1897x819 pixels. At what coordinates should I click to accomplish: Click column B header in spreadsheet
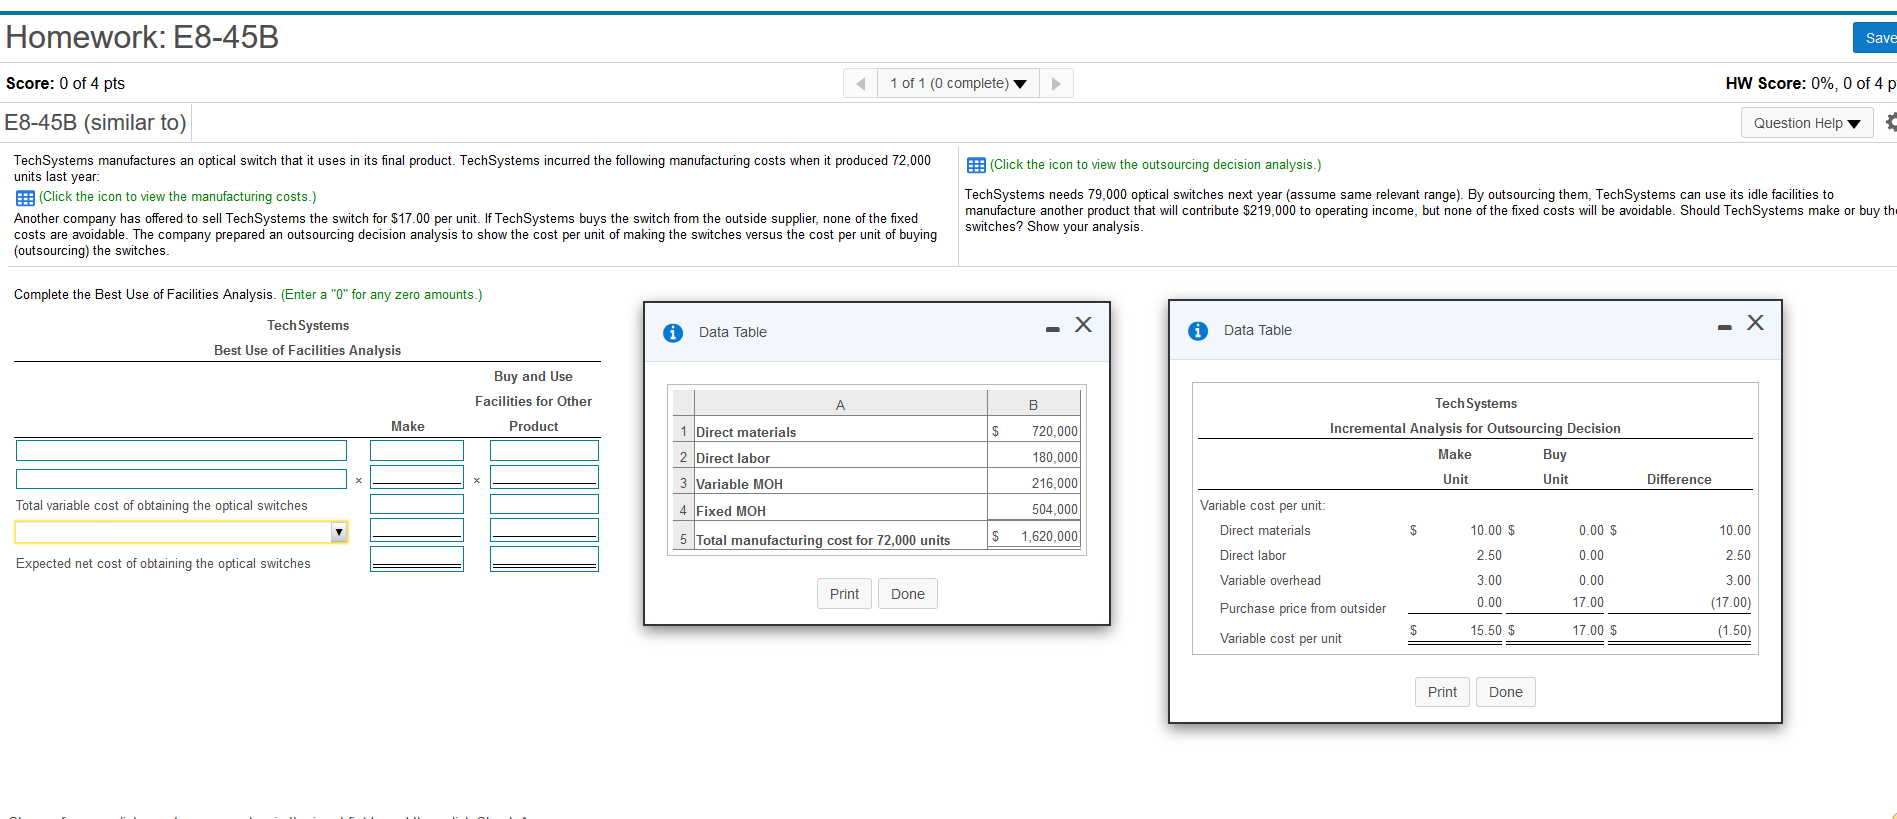1034,404
